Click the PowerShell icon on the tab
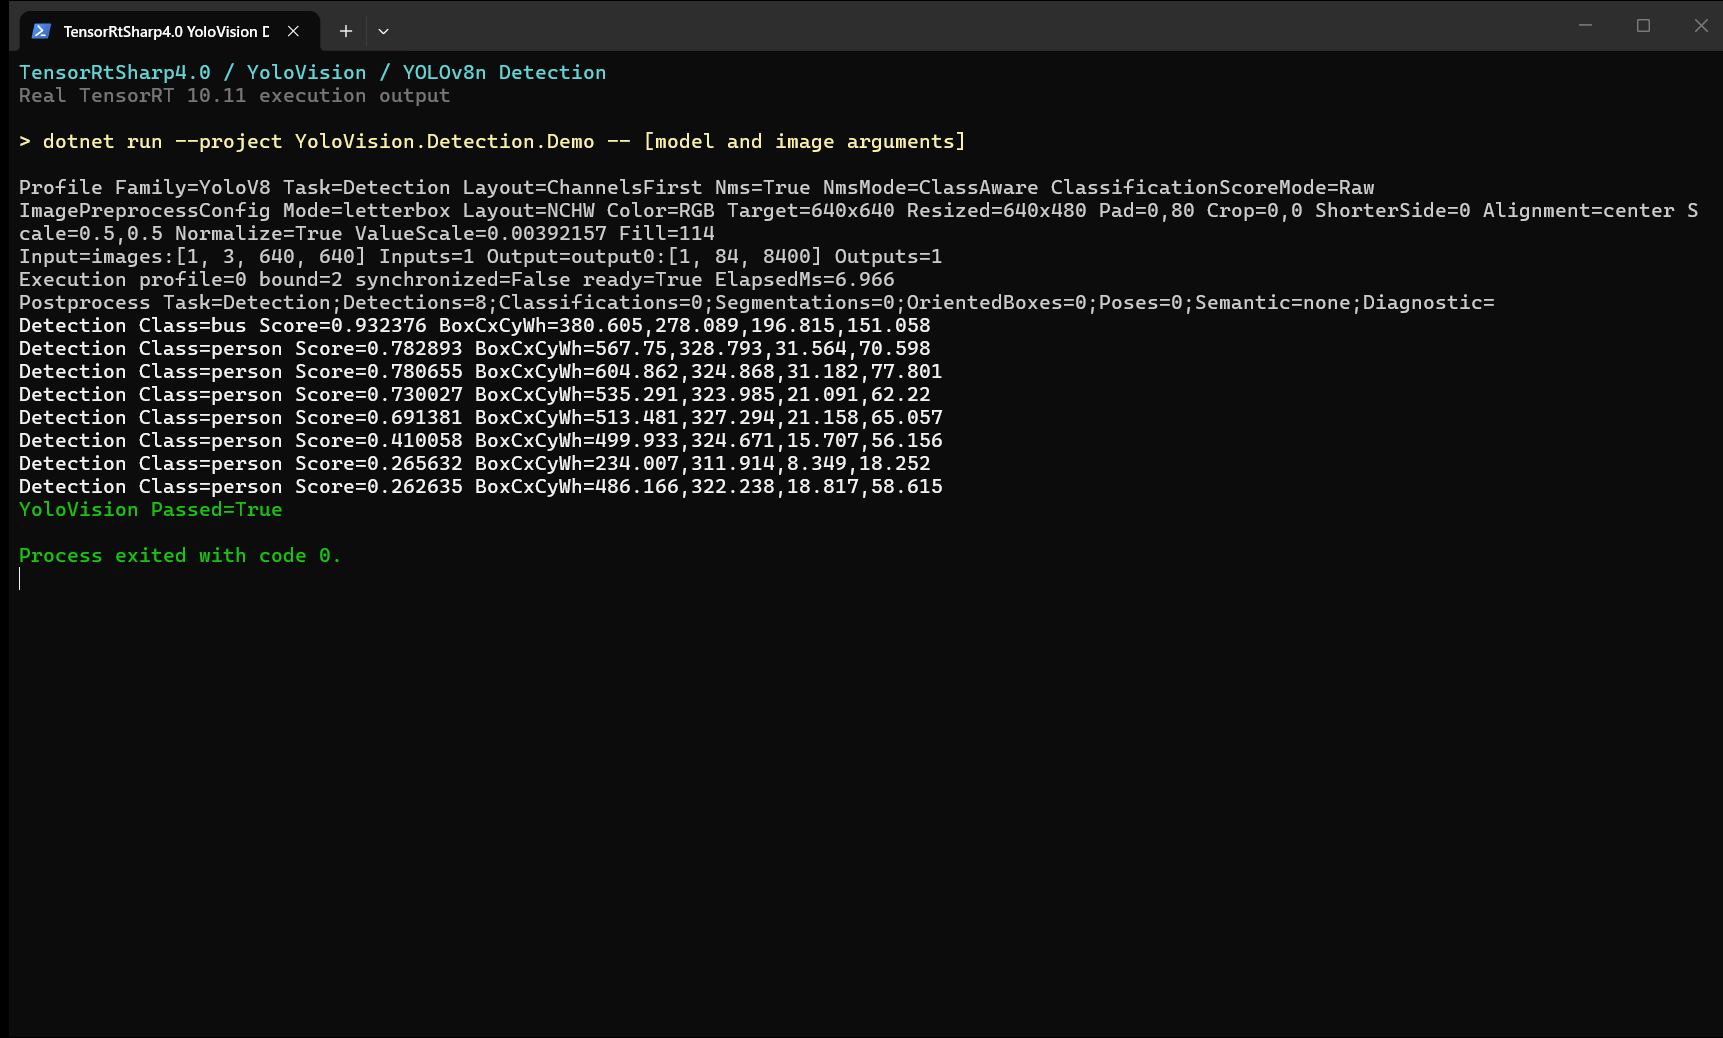The height and width of the screenshot is (1038, 1723). 41,31
